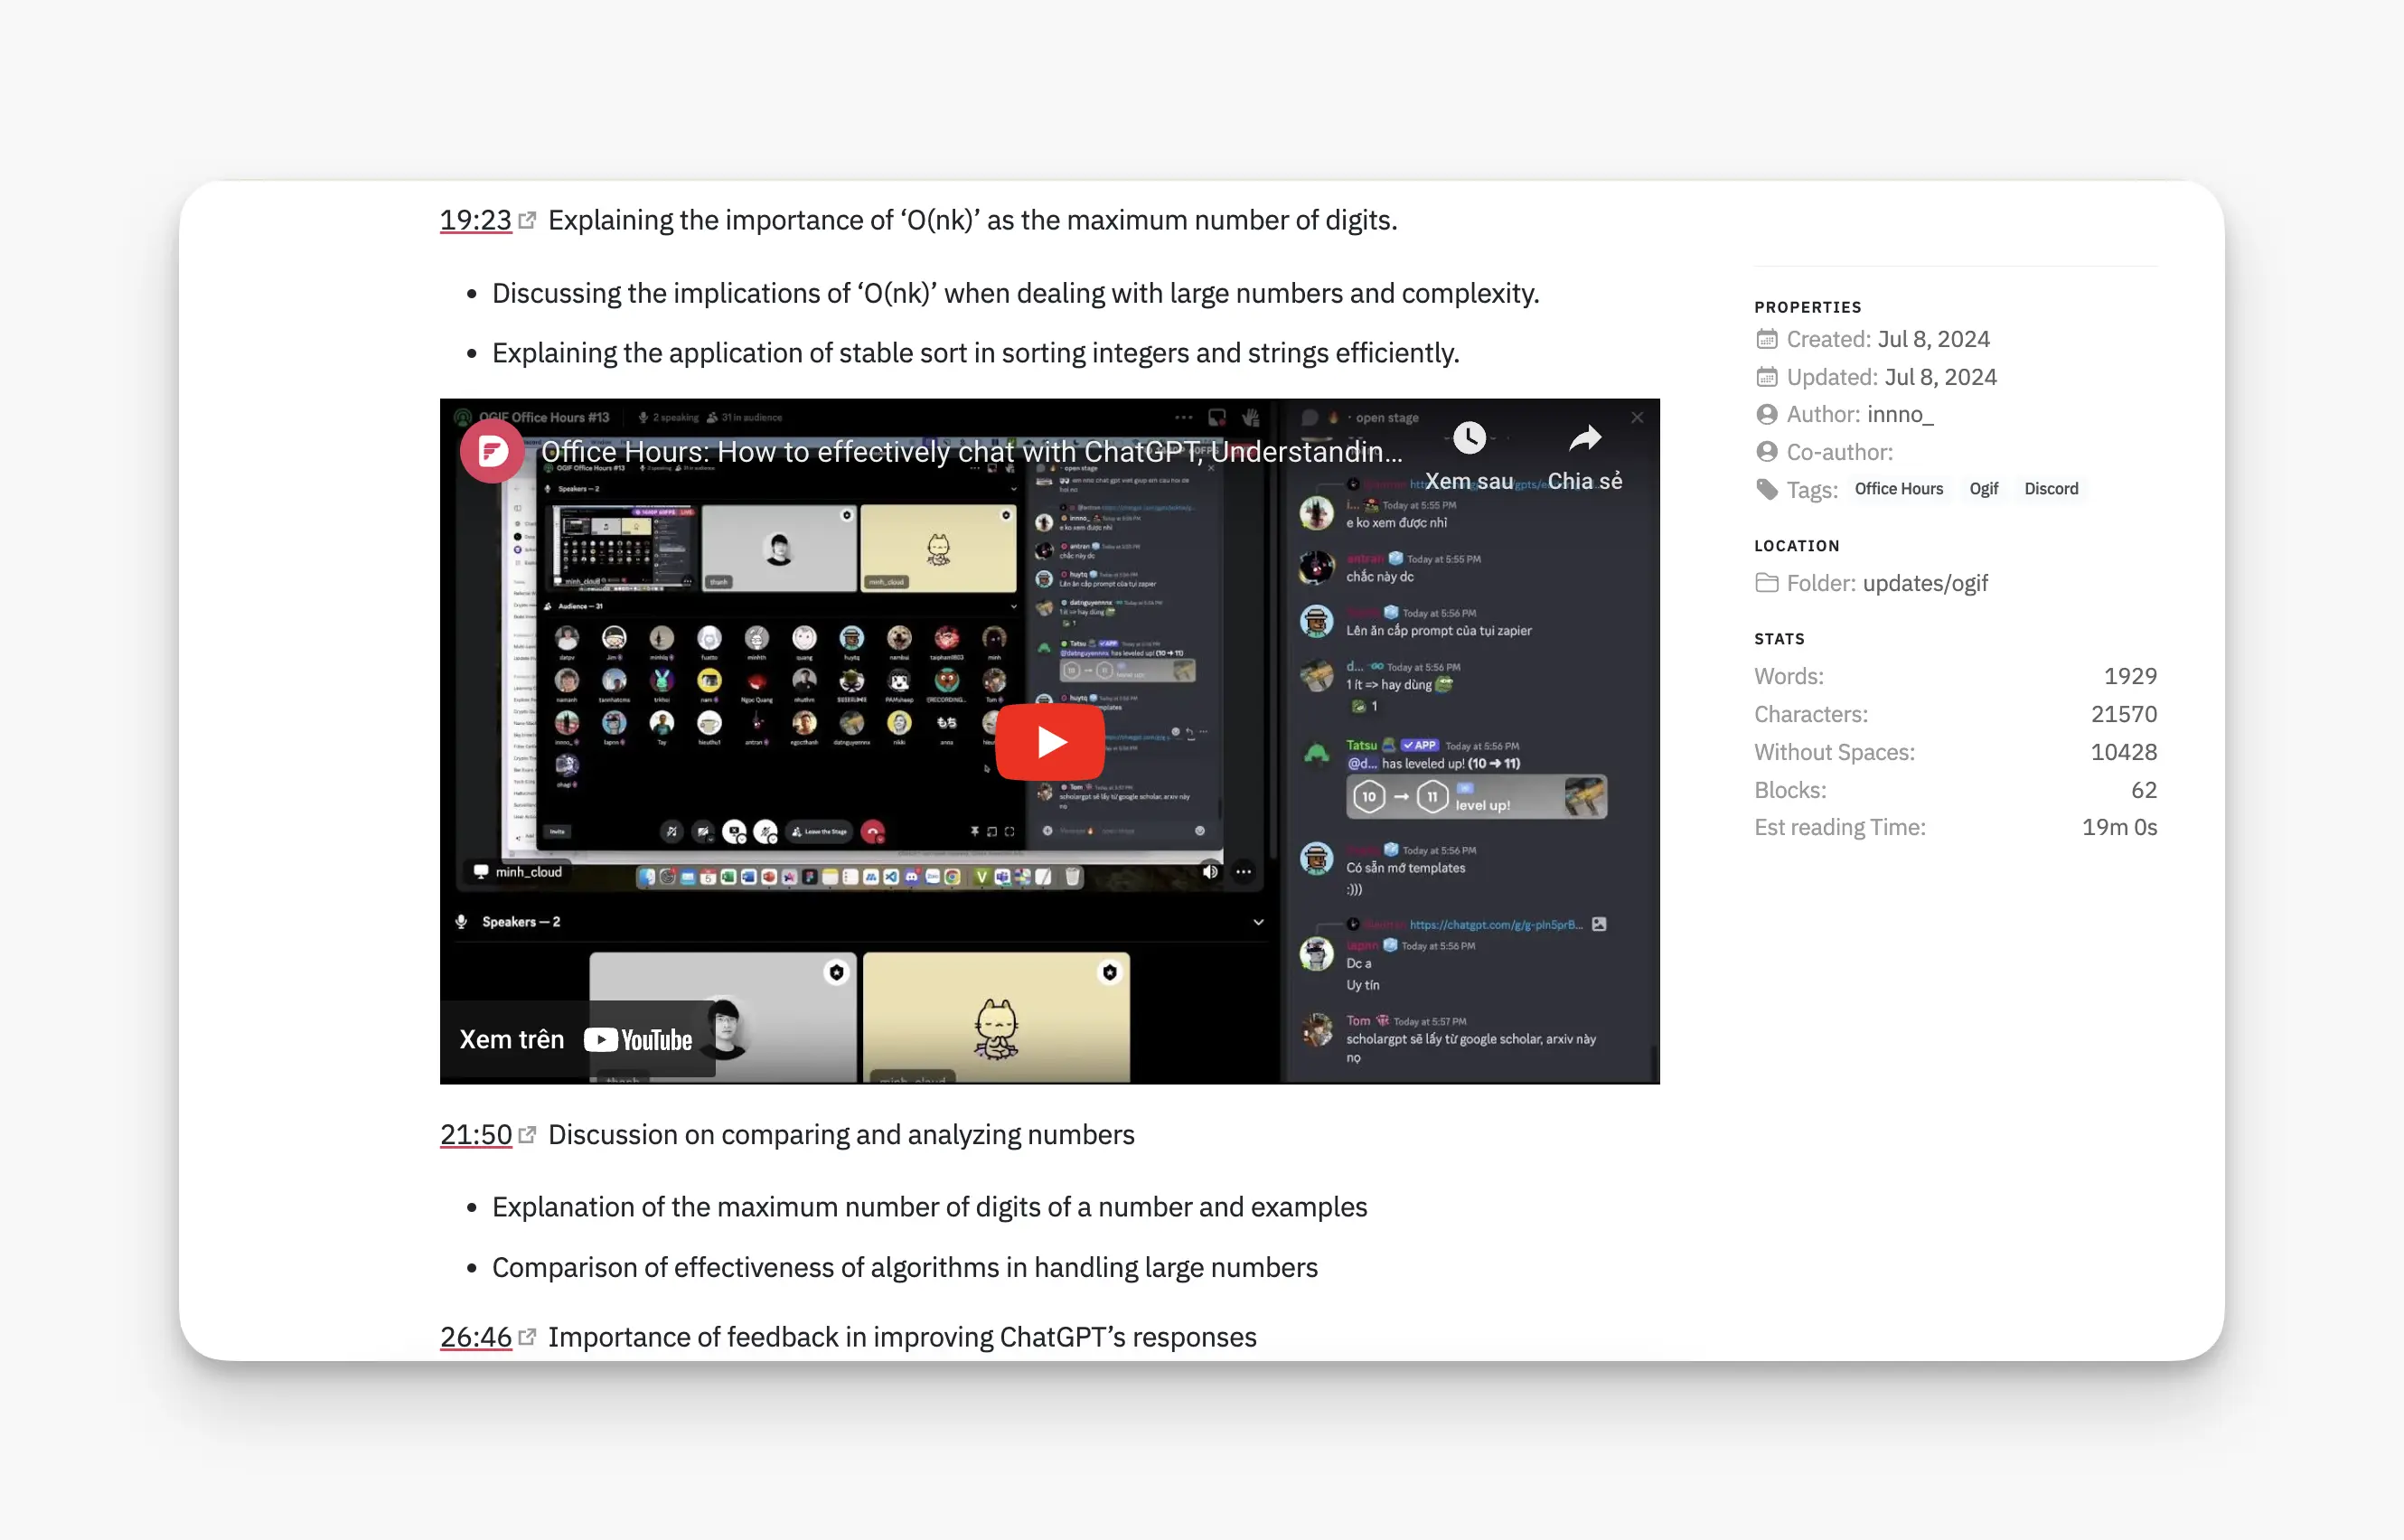The width and height of the screenshot is (2404, 1540).
Task: Open the 26:46 timestamp link
Action: 476,1336
